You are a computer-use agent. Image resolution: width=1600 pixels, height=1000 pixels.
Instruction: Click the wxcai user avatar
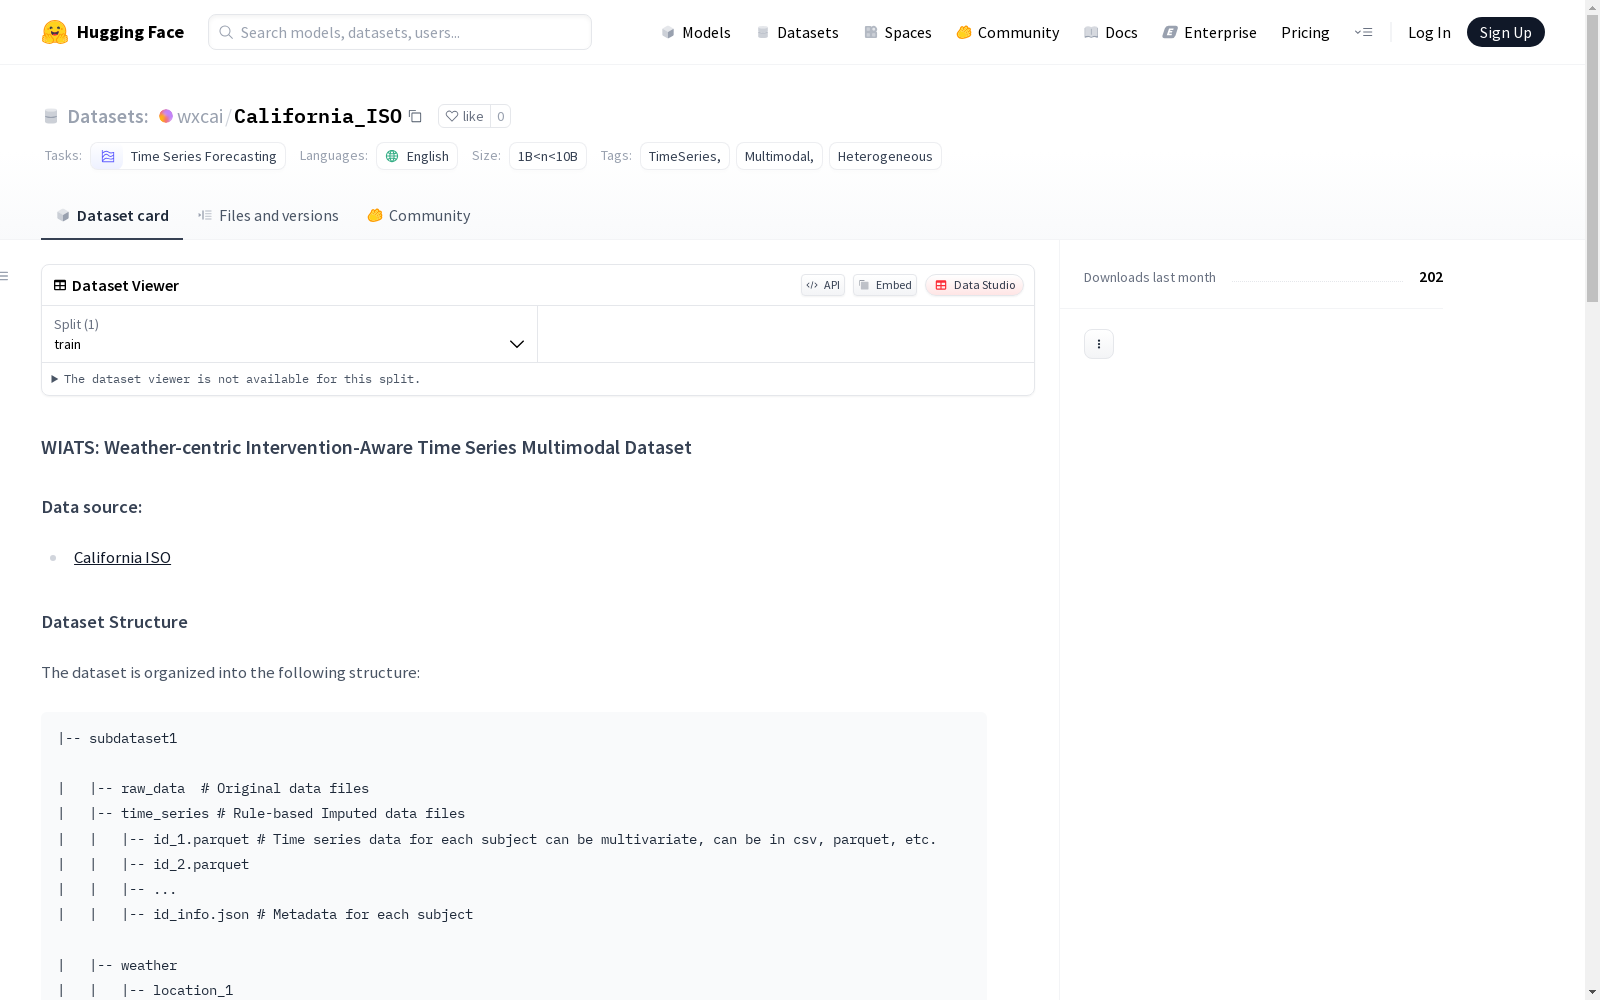(166, 116)
